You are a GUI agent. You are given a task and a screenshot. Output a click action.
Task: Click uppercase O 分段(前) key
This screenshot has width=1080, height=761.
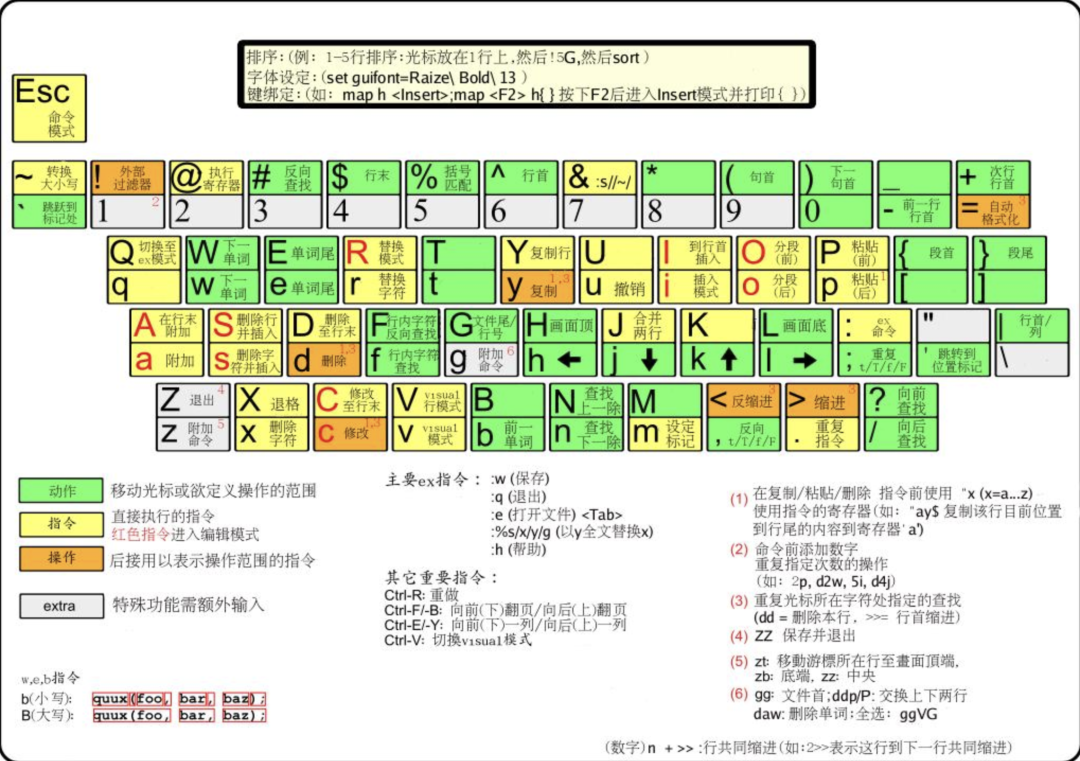773,253
